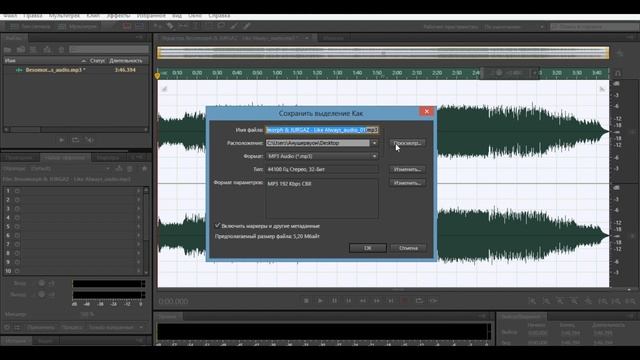The width and height of the screenshot is (640, 360).
Task: Toggle the loop playback icon in transport
Action: [419, 301]
